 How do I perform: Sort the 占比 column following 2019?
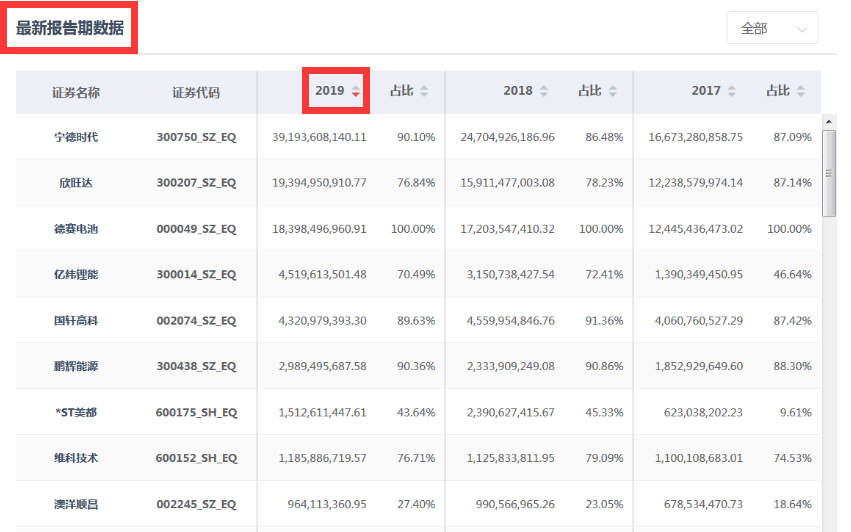tap(424, 91)
